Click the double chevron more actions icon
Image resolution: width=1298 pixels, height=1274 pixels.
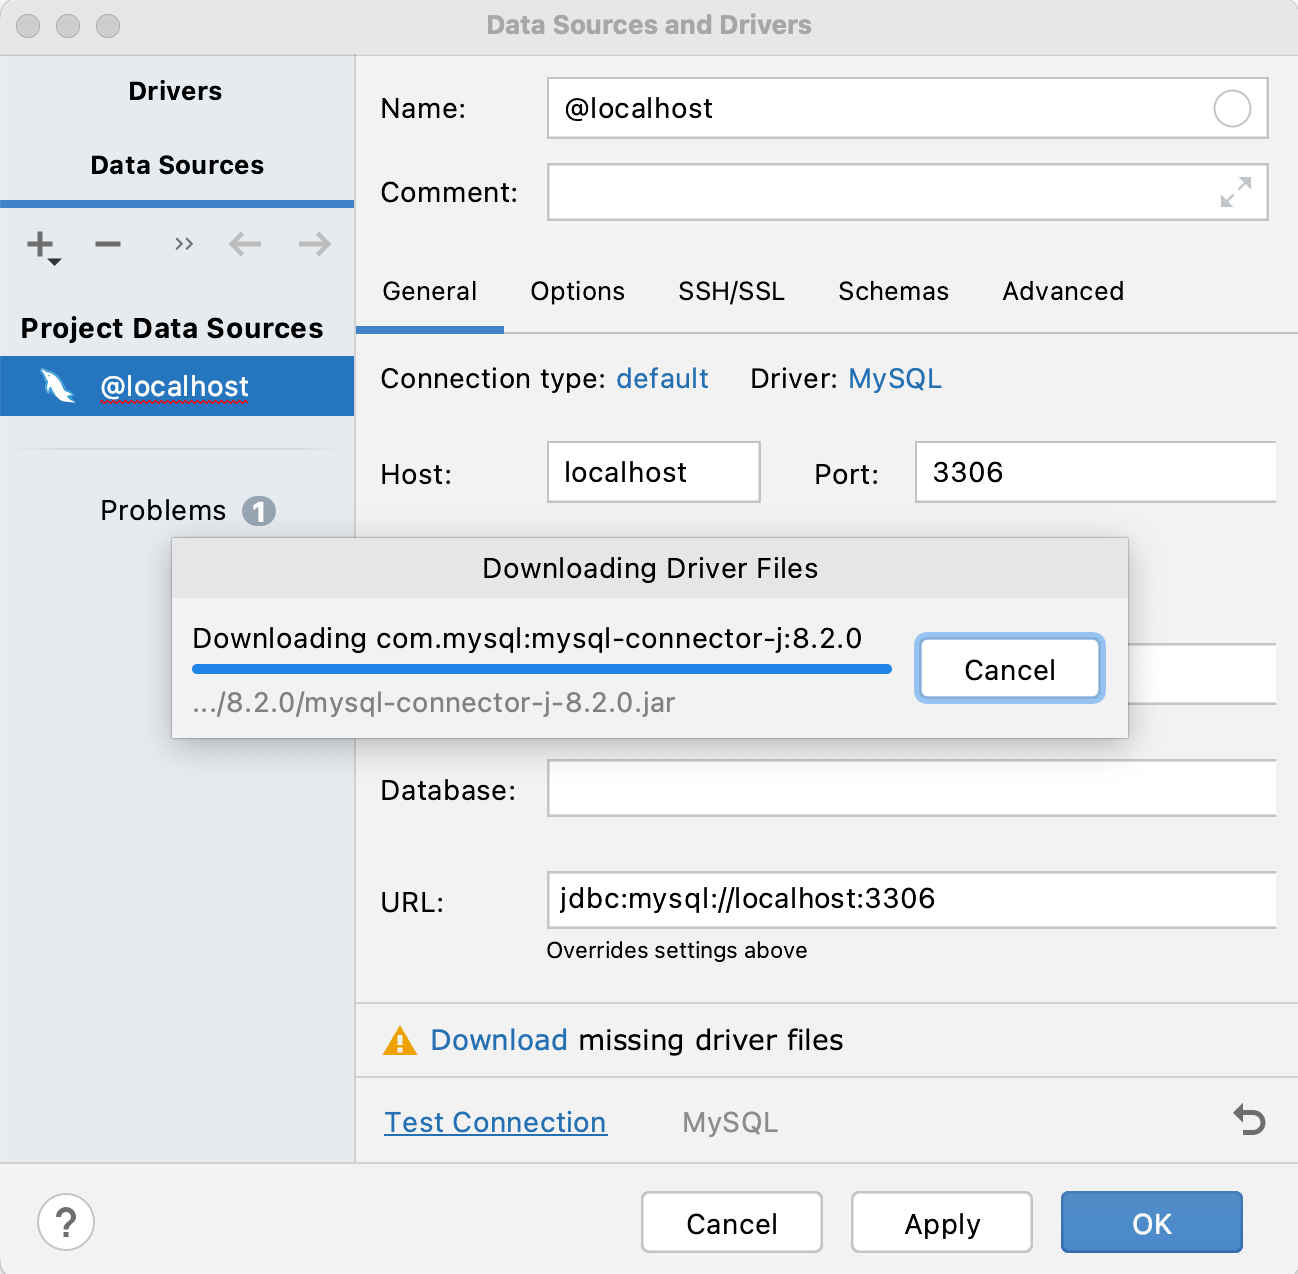[x=183, y=244]
